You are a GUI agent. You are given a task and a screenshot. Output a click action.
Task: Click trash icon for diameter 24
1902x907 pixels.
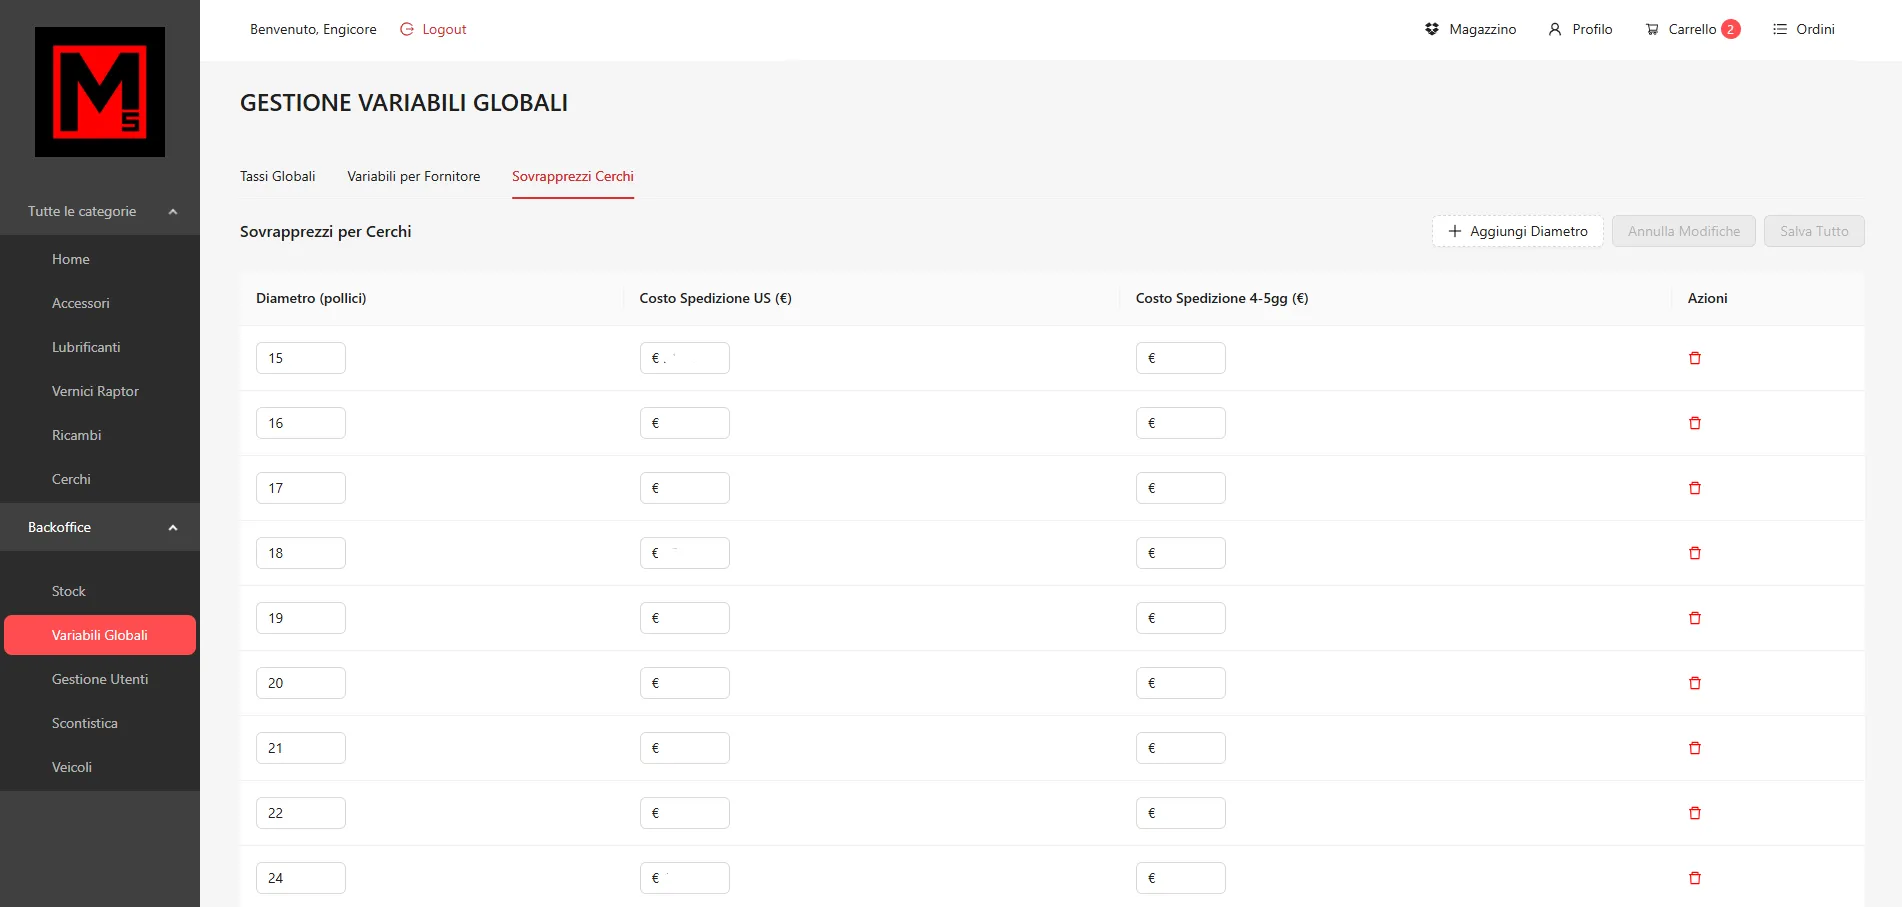pos(1694,878)
